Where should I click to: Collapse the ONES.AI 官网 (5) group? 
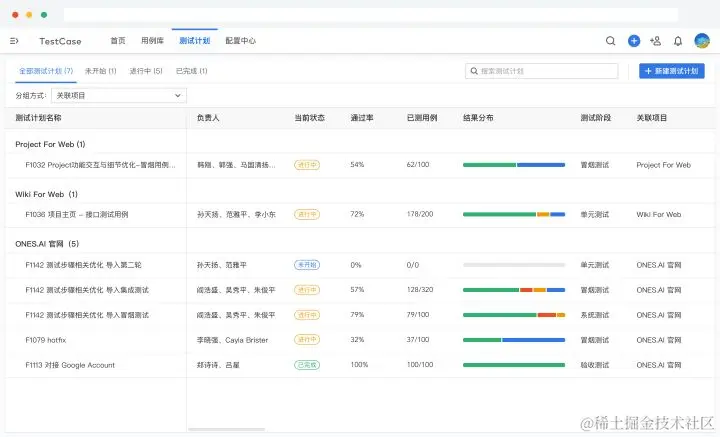pos(47,244)
